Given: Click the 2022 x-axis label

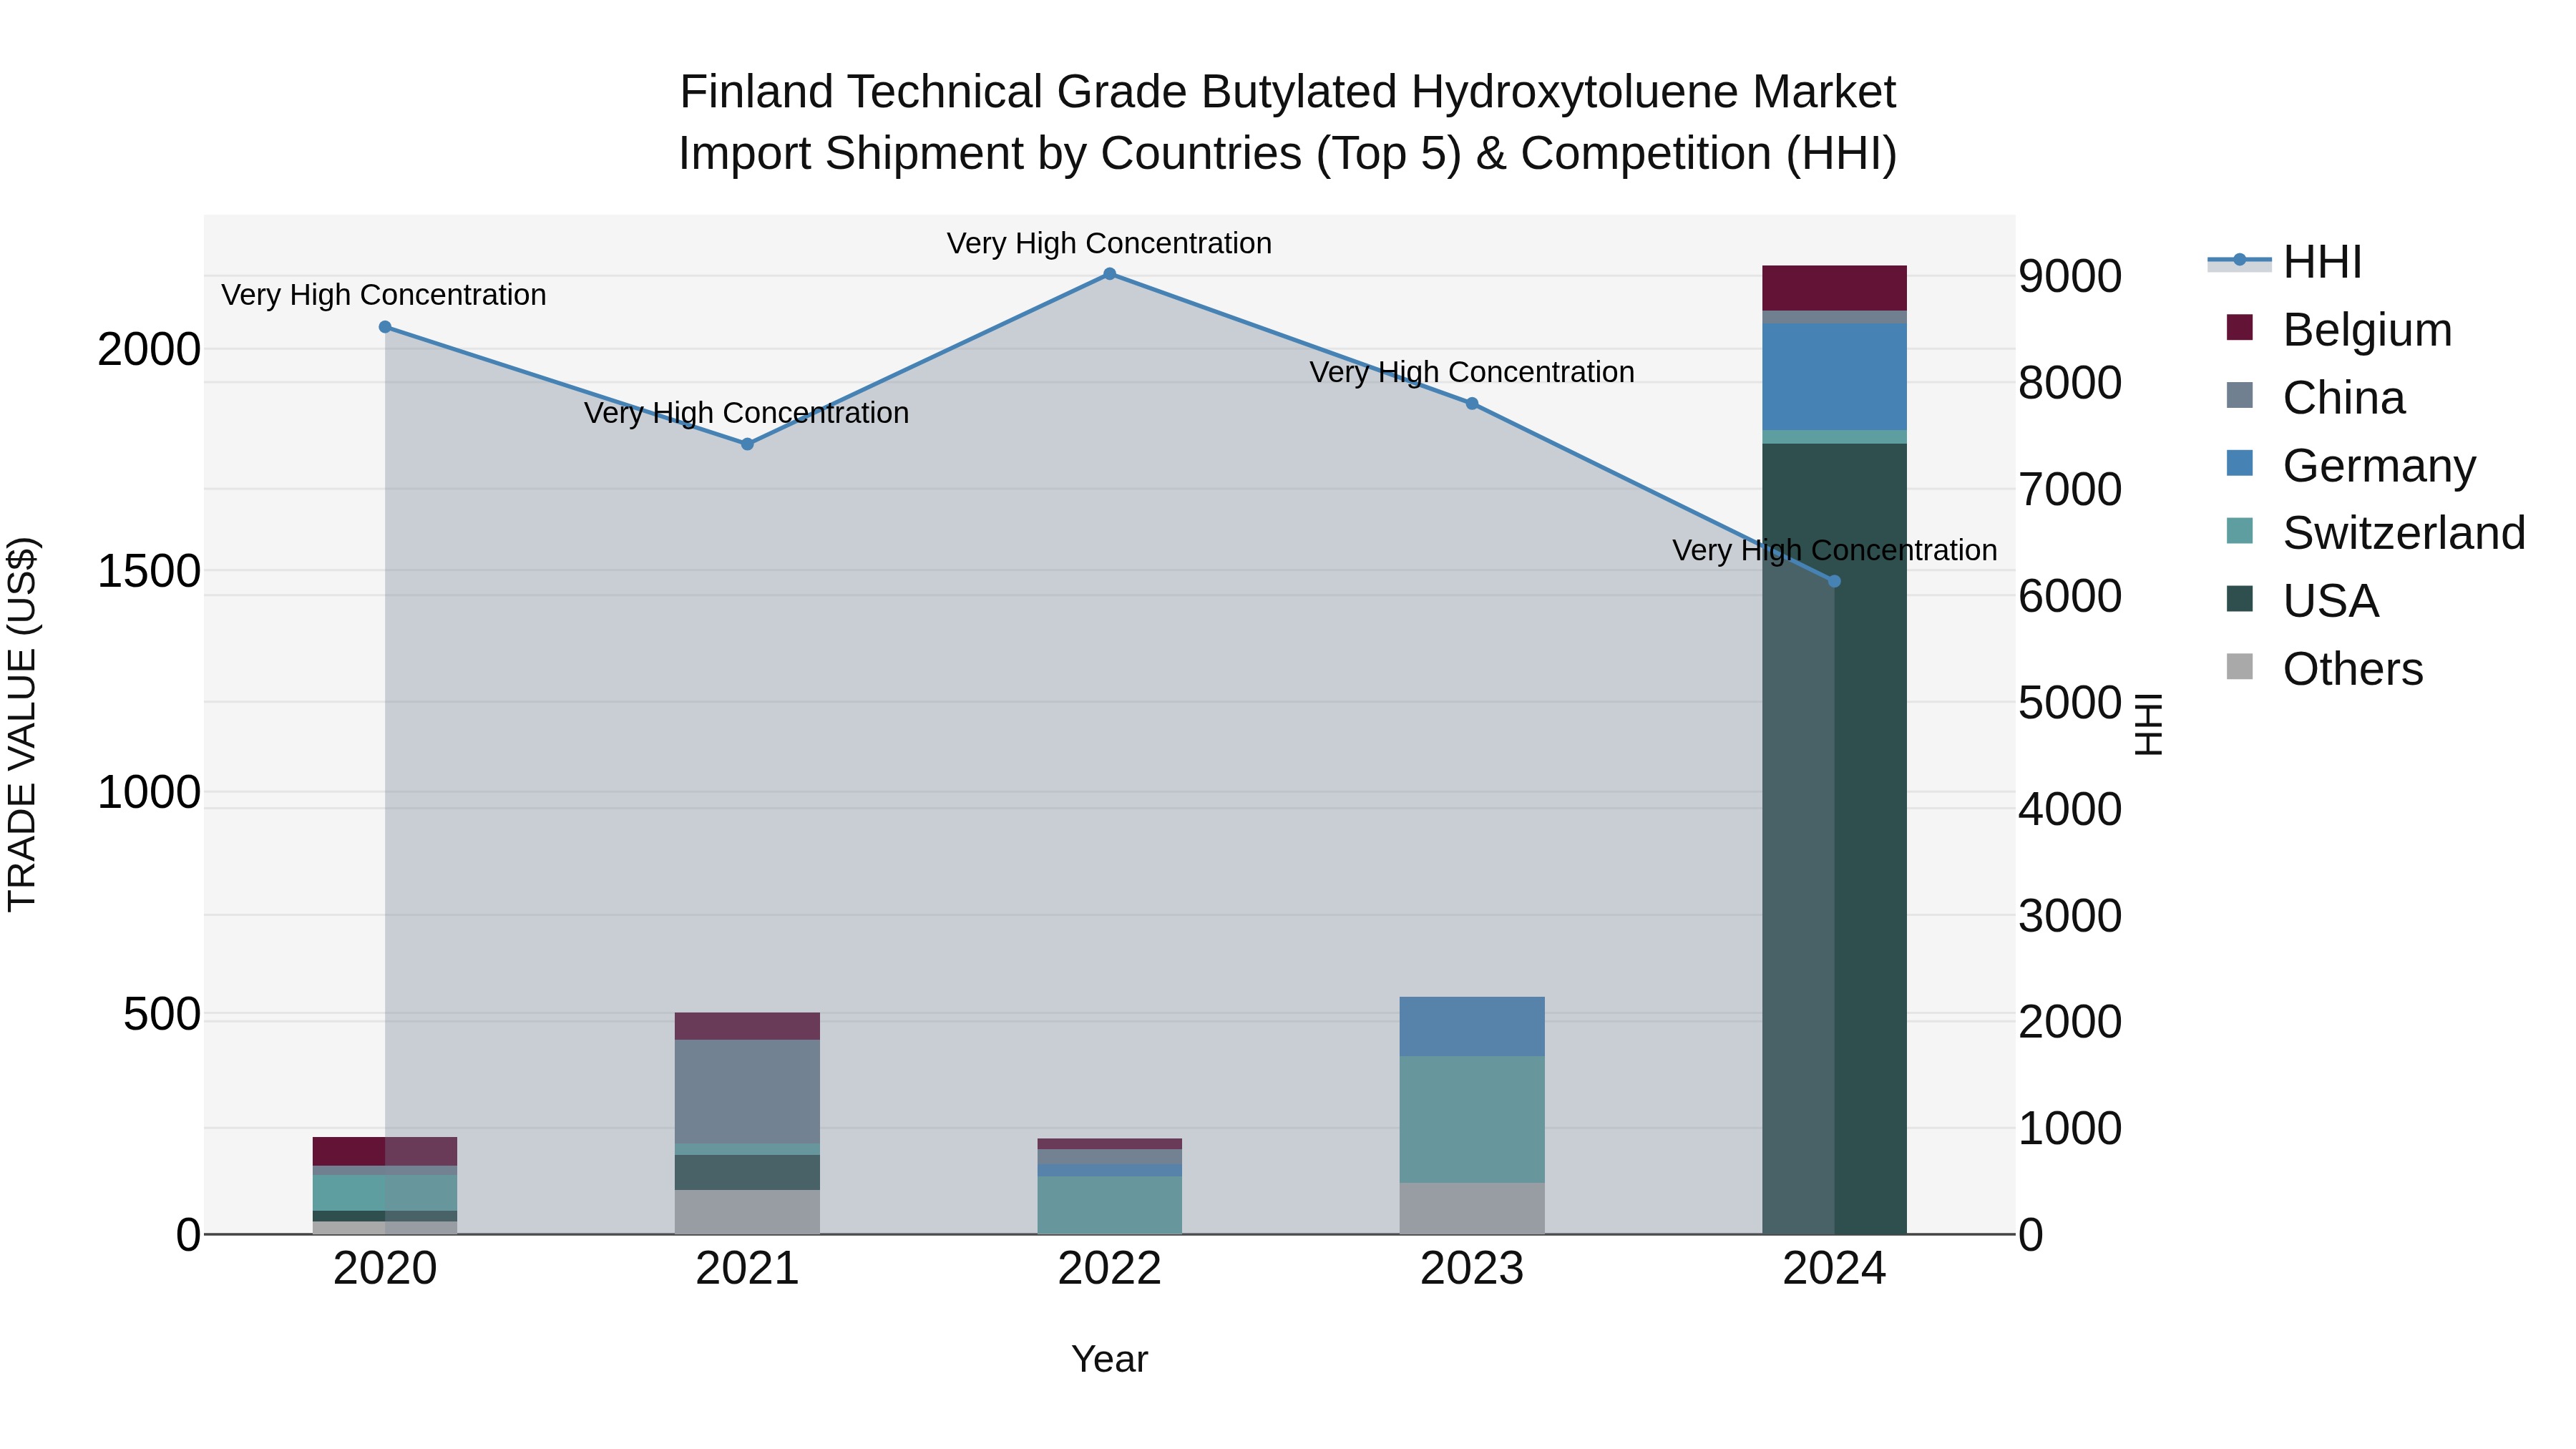Looking at the screenshot, I should pos(1109,1269).
